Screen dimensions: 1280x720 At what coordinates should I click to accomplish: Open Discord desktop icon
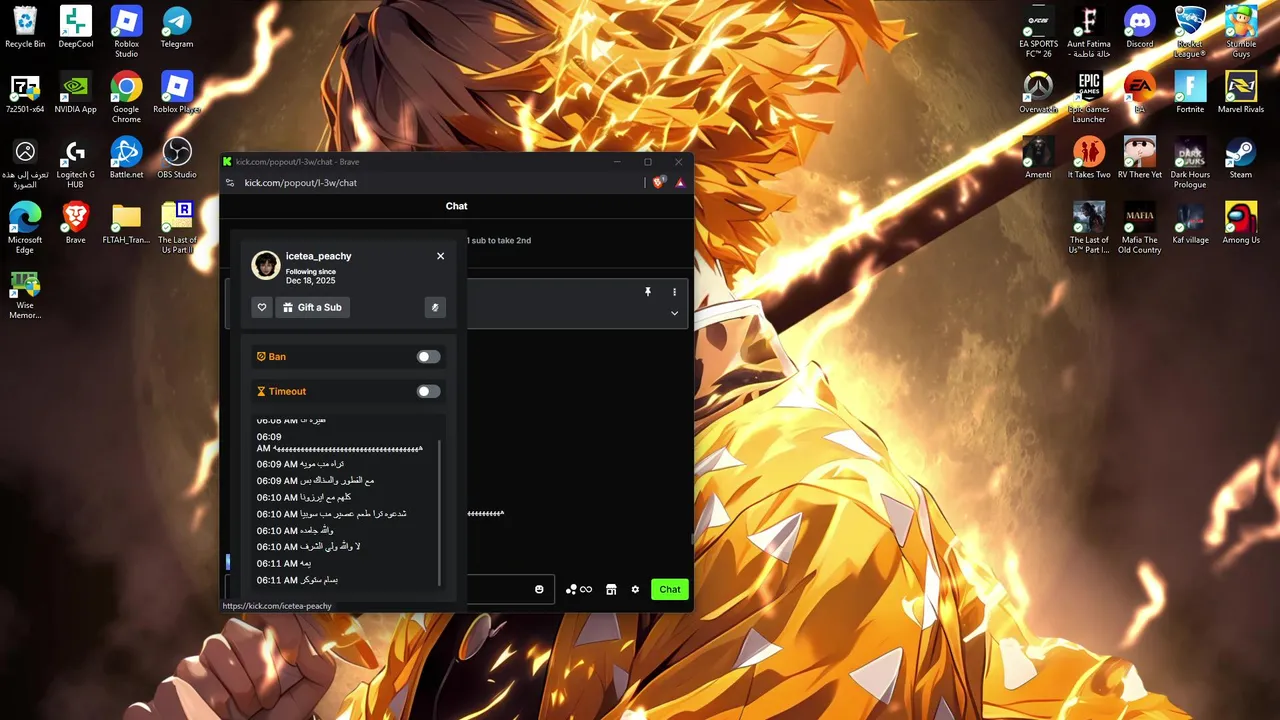[x=1140, y=27]
